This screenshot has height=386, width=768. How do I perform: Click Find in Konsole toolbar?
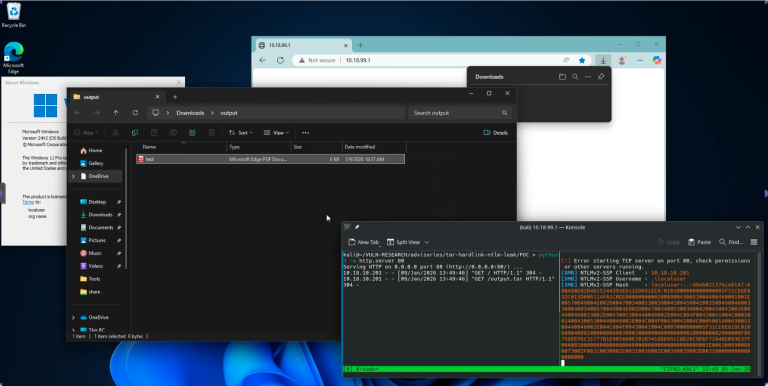coord(731,242)
